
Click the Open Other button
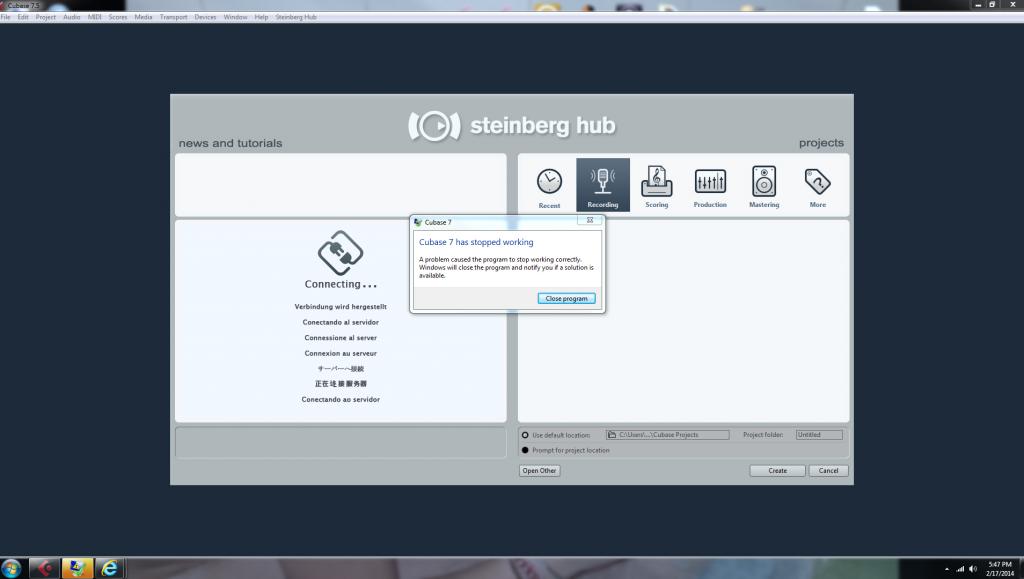tap(539, 471)
